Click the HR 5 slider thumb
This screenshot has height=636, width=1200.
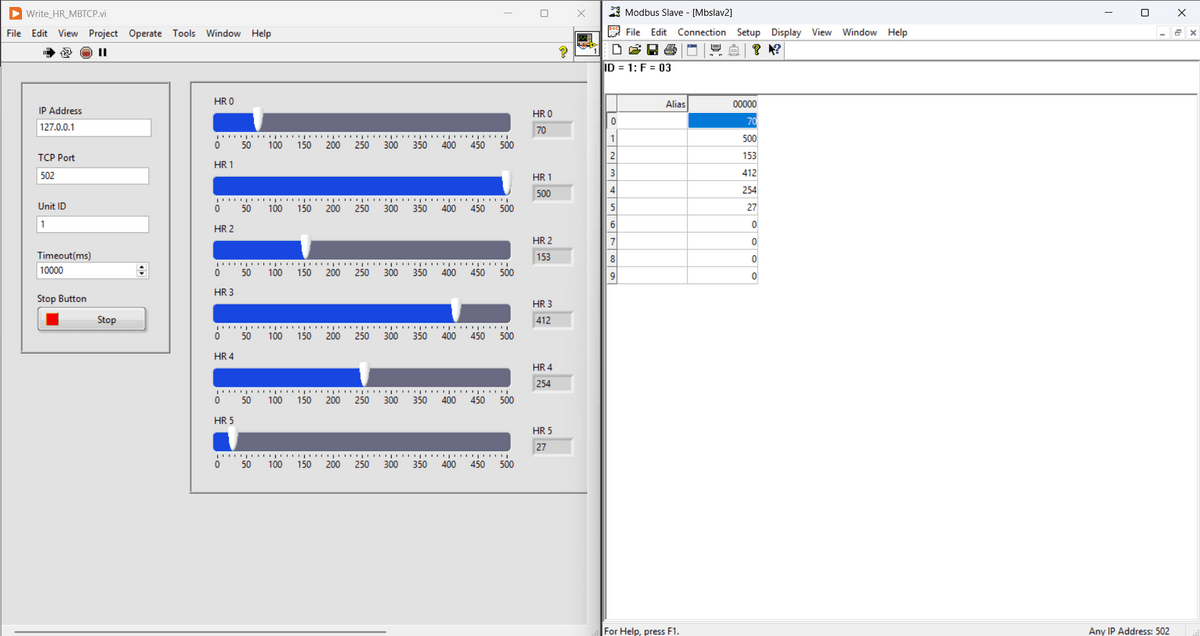click(233, 438)
